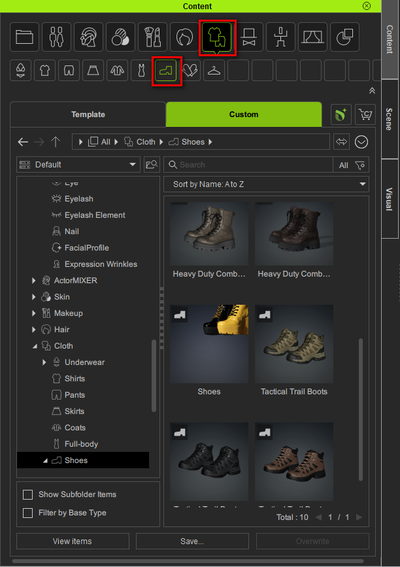The width and height of the screenshot is (400, 567).
Task: Switch to the Template tab
Action: tap(88, 115)
